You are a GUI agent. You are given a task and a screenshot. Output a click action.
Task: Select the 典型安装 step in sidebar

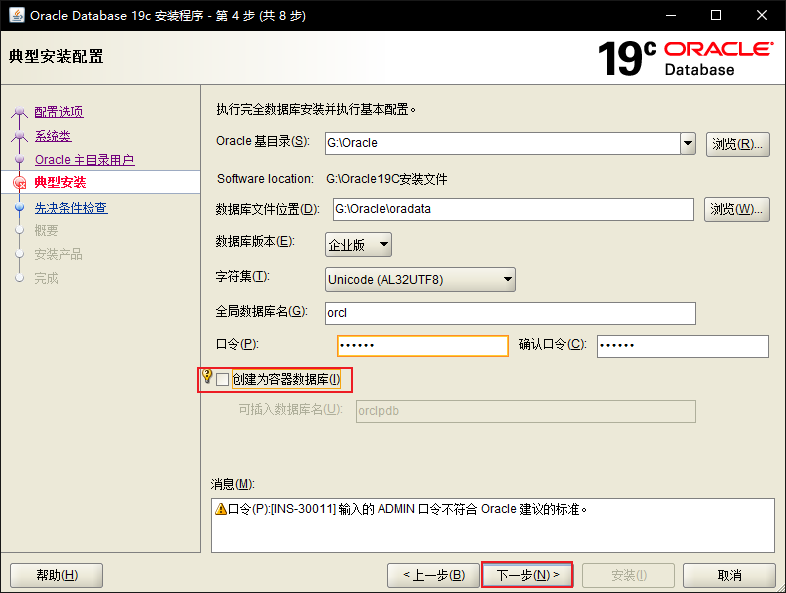pos(60,182)
